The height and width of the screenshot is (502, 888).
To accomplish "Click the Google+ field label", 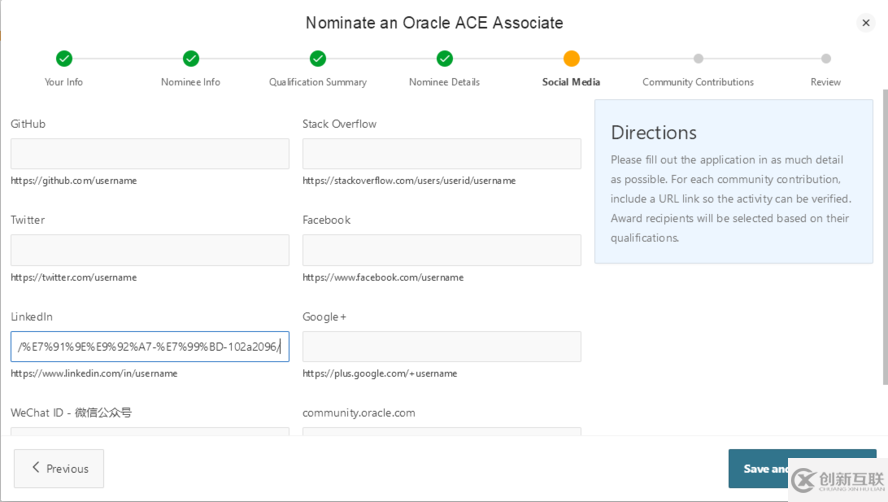I will [324, 317].
